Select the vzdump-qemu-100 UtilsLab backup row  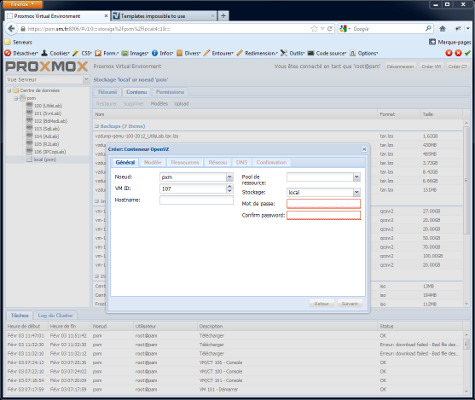(x=278, y=136)
